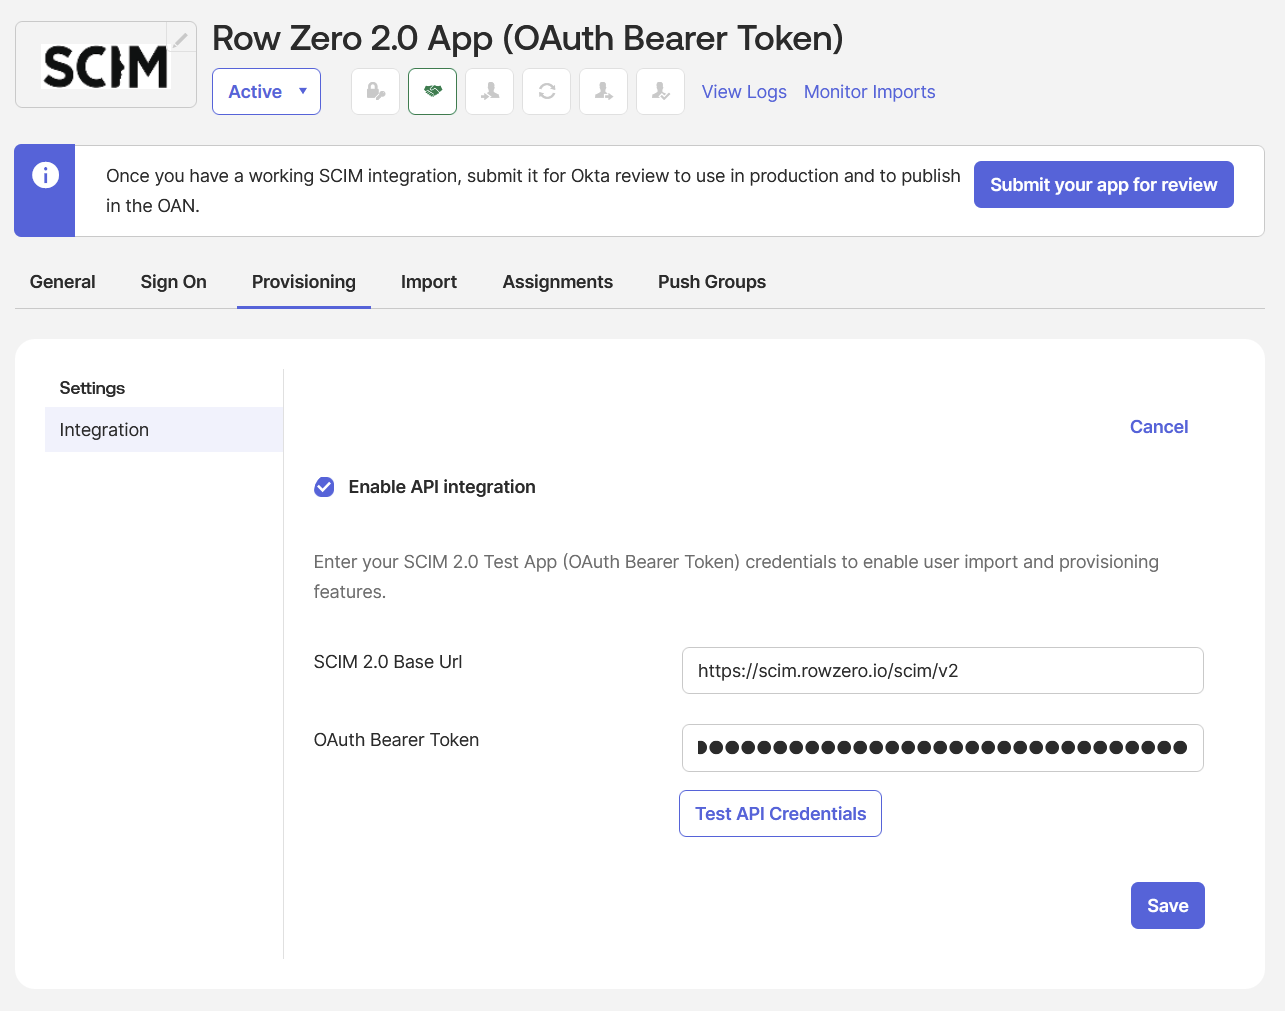
Task: Select Integration in the Settings sidebar
Action: [x=104, y=430]
